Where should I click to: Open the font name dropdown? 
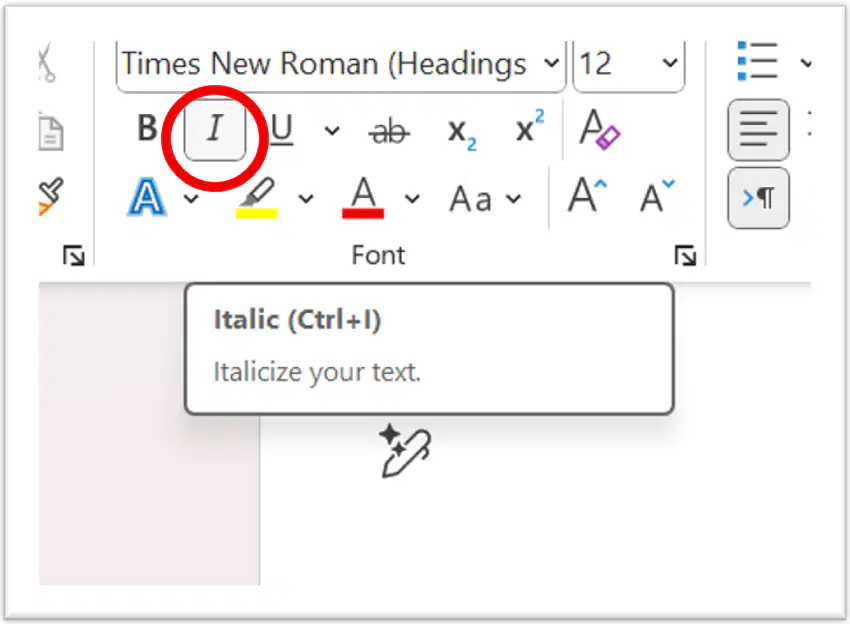pos(552,63)
